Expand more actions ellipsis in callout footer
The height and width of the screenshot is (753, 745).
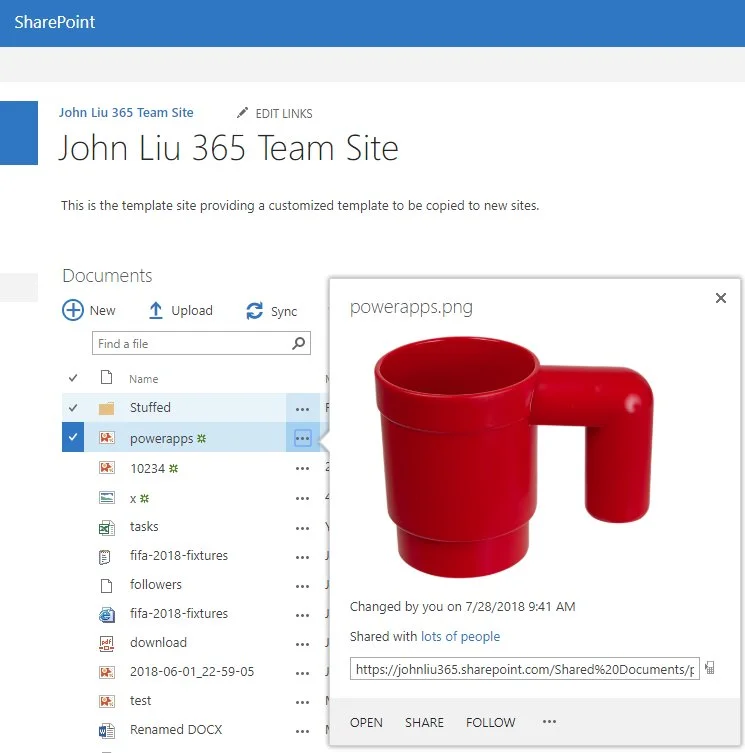tap(549, 722)
